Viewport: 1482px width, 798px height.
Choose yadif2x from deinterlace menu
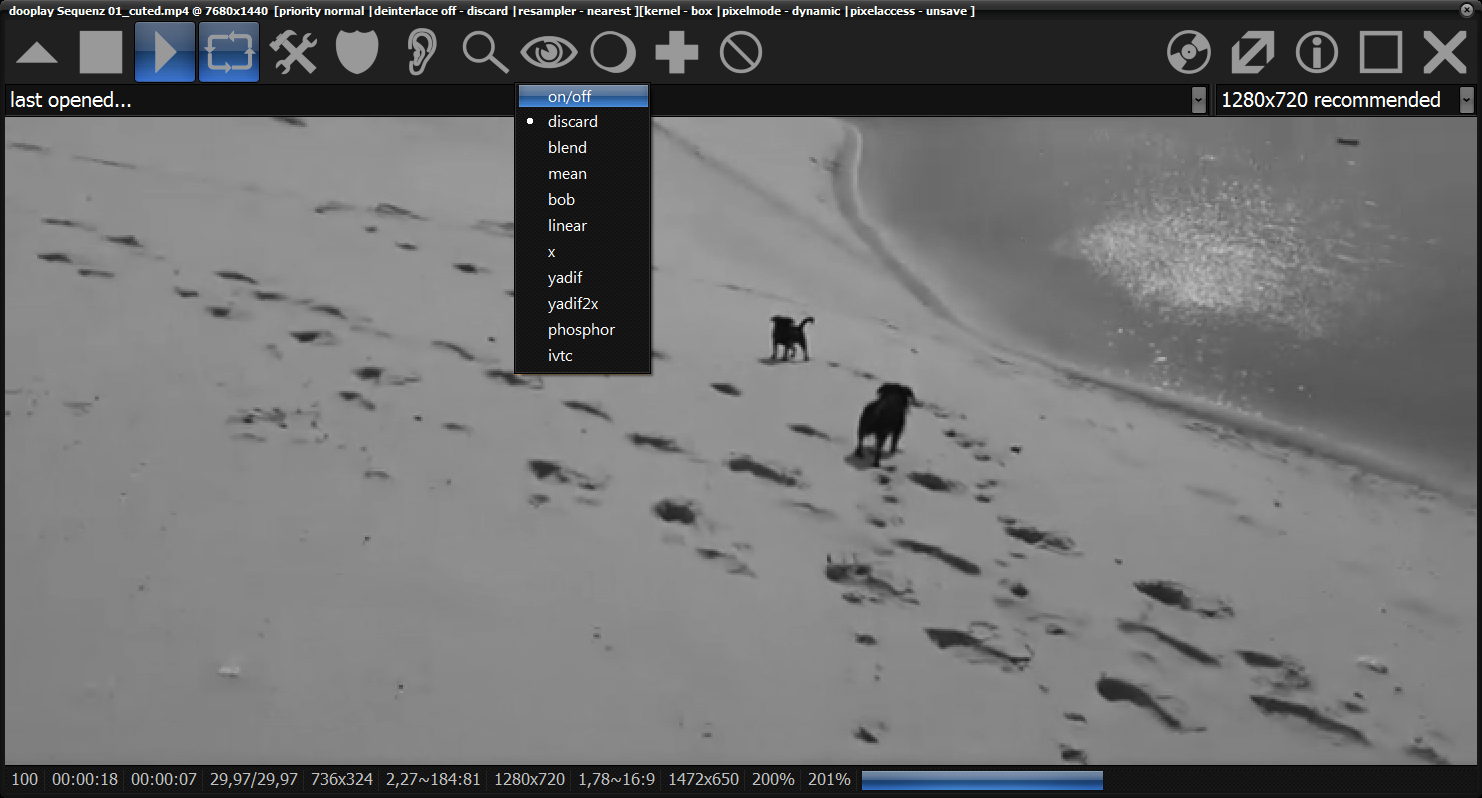pos(572,303)
